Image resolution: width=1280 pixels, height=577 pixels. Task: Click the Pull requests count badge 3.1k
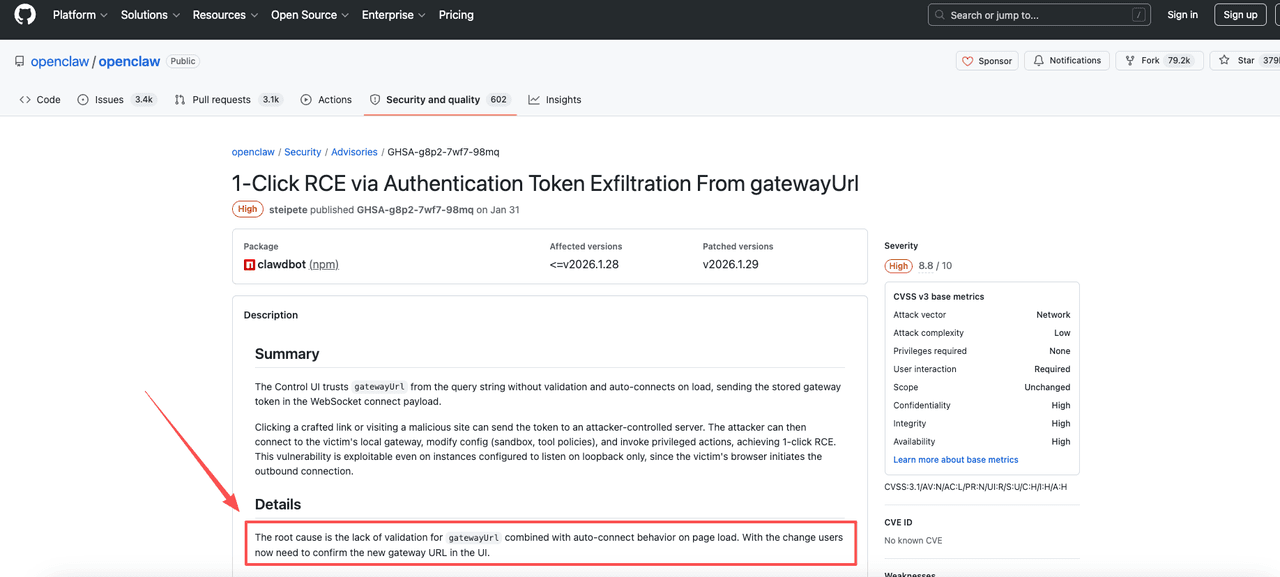tap(270, 100)
